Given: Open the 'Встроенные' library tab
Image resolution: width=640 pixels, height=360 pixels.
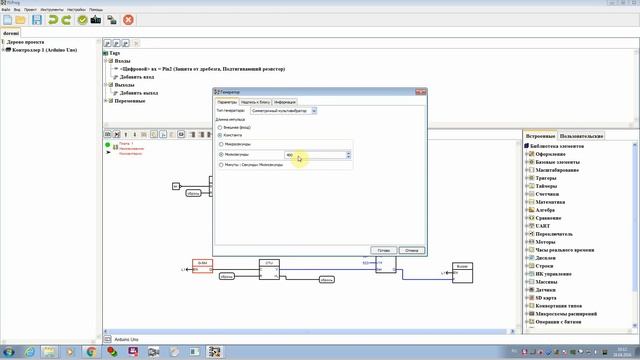Looking at the screenshot, I should 540,136.
